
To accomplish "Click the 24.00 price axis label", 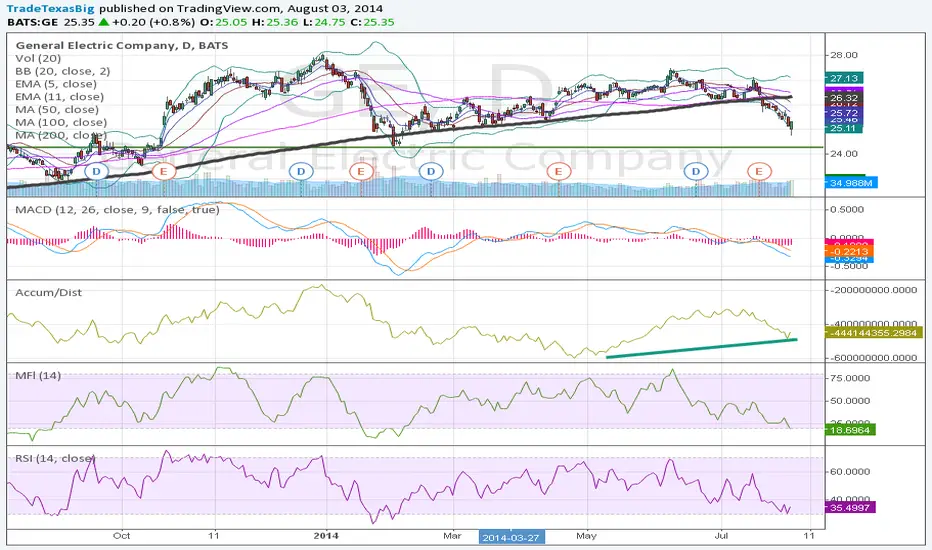I will coord(843,153).
